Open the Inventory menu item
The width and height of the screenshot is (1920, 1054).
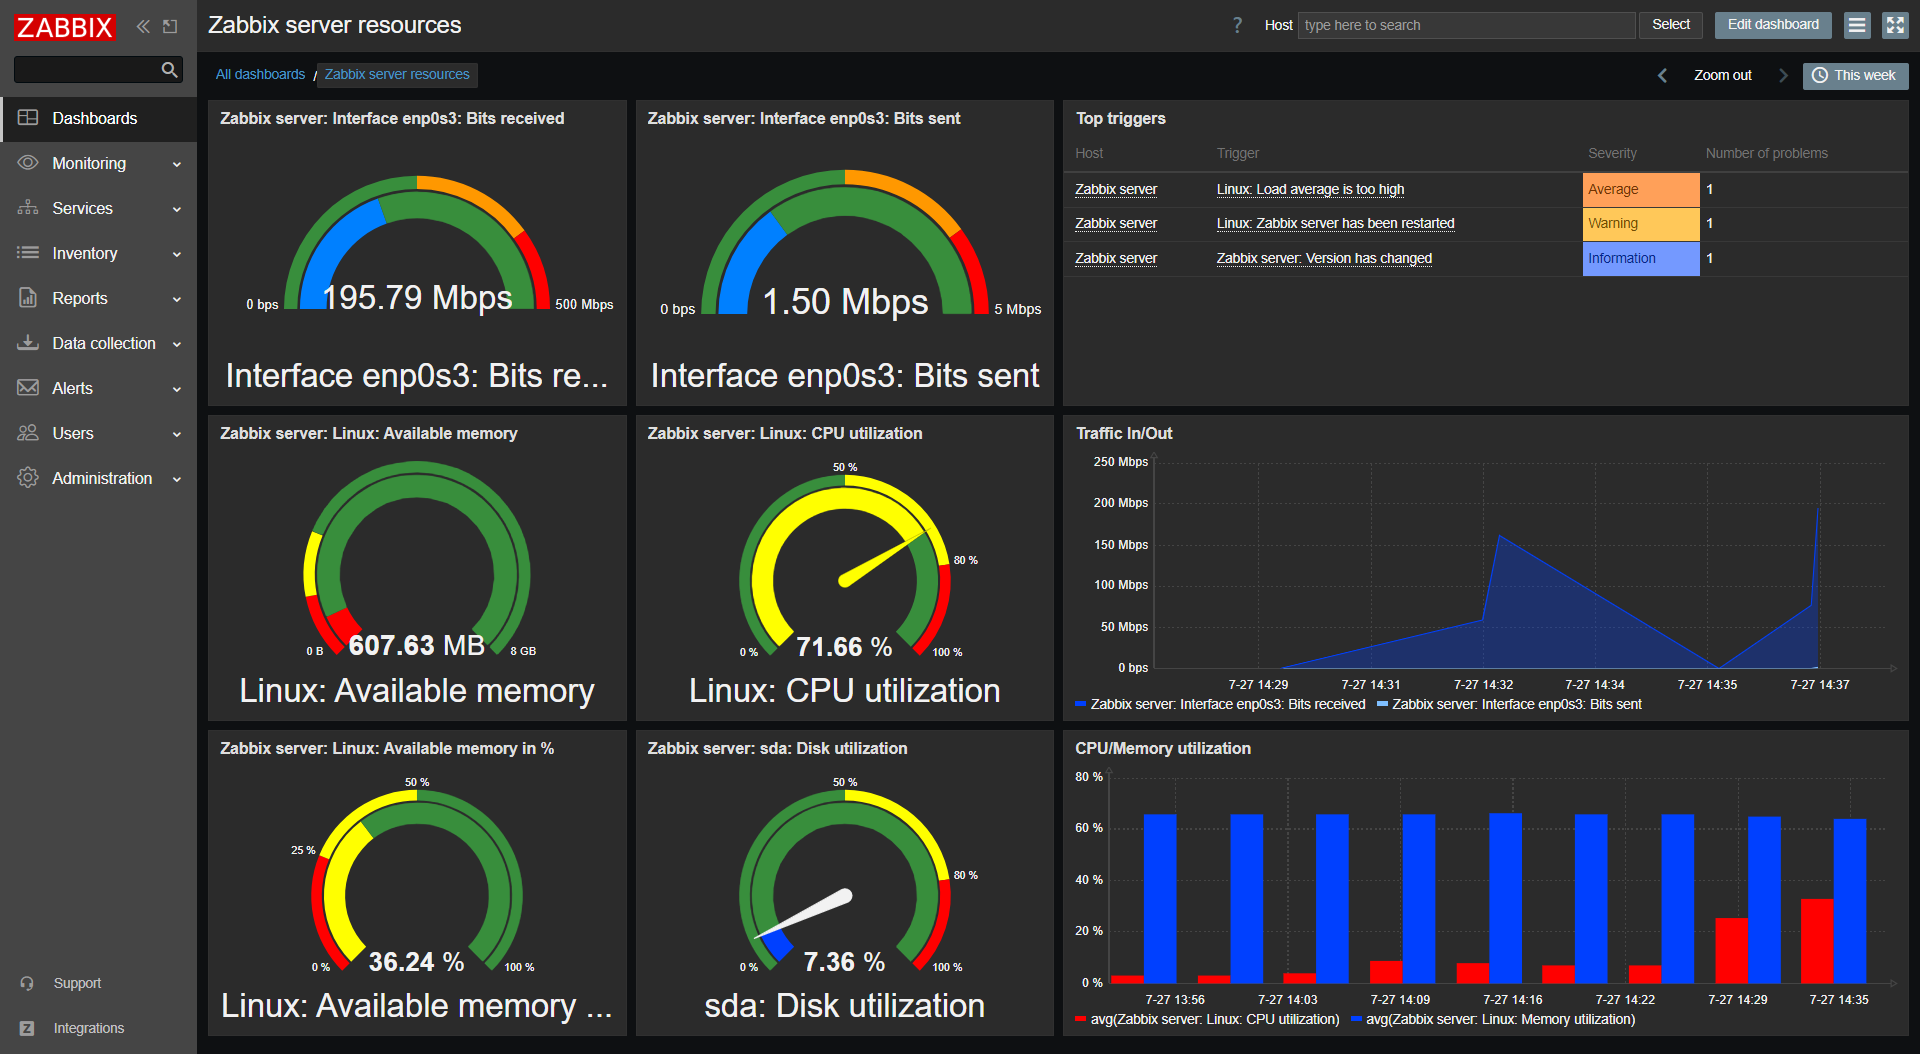(84, 253)
